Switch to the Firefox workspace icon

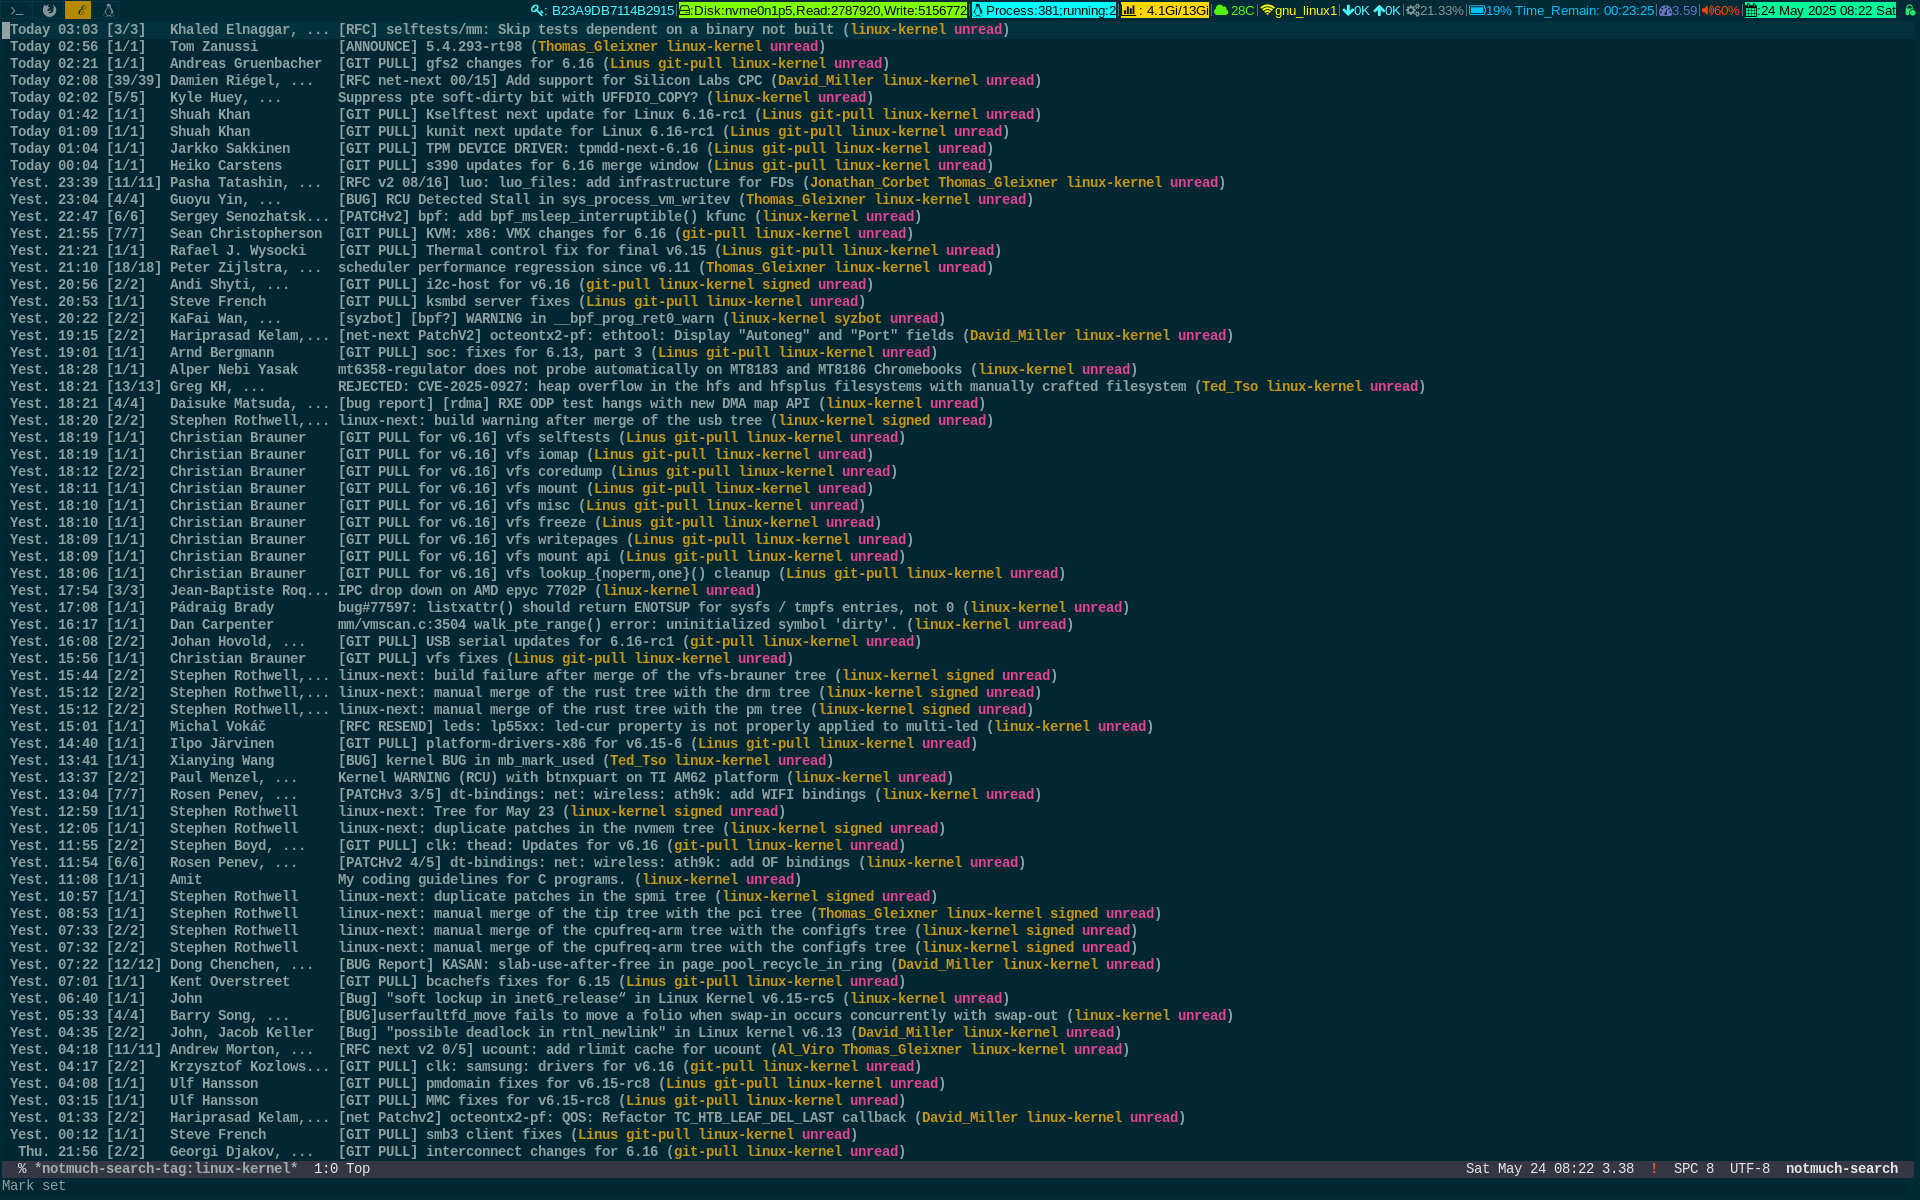click(x=49, y=10)
